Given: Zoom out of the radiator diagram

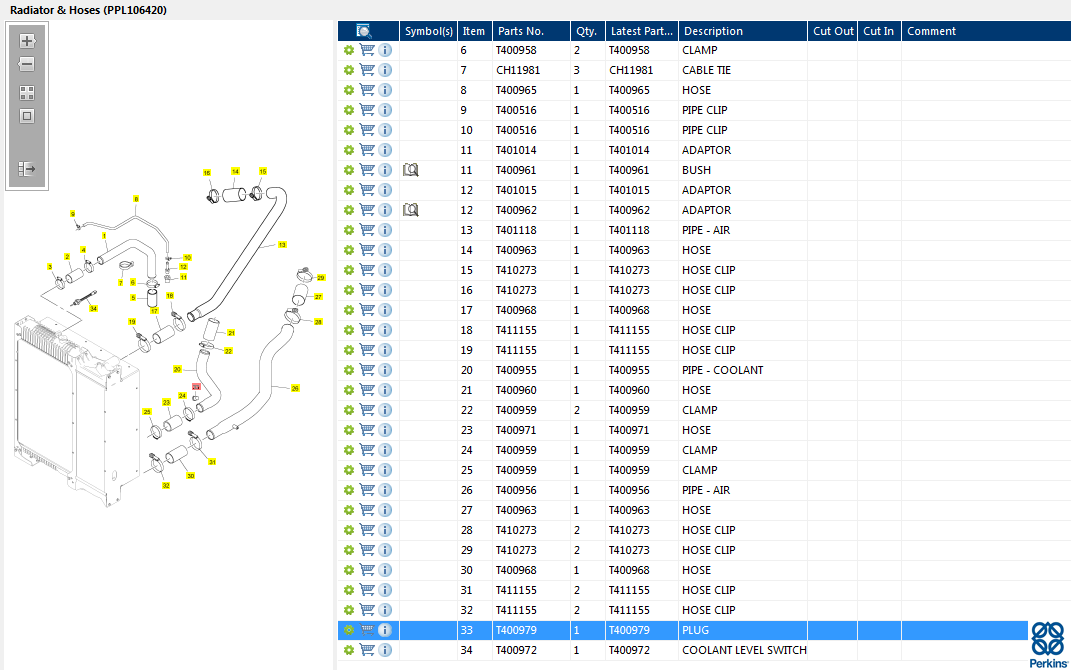Looking at the screenshot, I should tap(27, 65).
